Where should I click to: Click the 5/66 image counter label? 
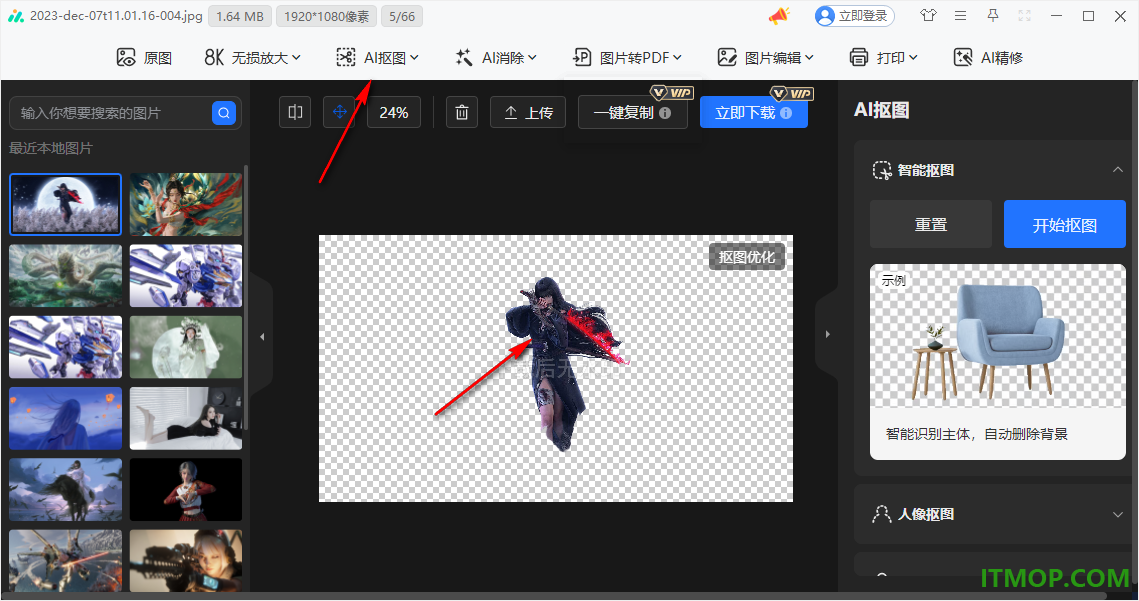coord(402,16)
